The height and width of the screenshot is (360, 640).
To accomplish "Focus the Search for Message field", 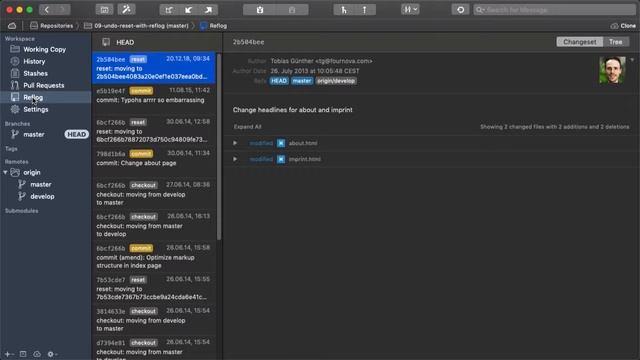I will tap(554, 10).
